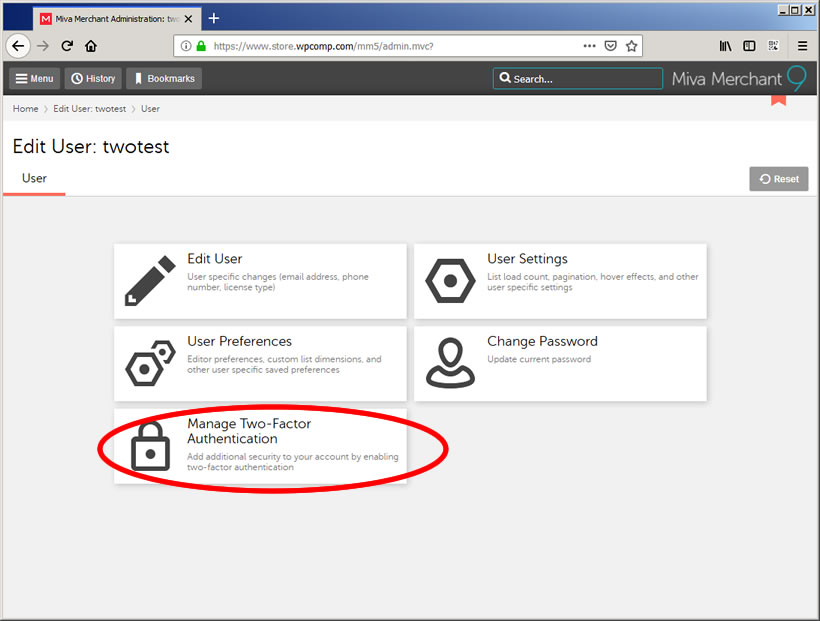Open the History button
Image resolution: width=820 pixels, height=621 pixels.
(92, 79)
